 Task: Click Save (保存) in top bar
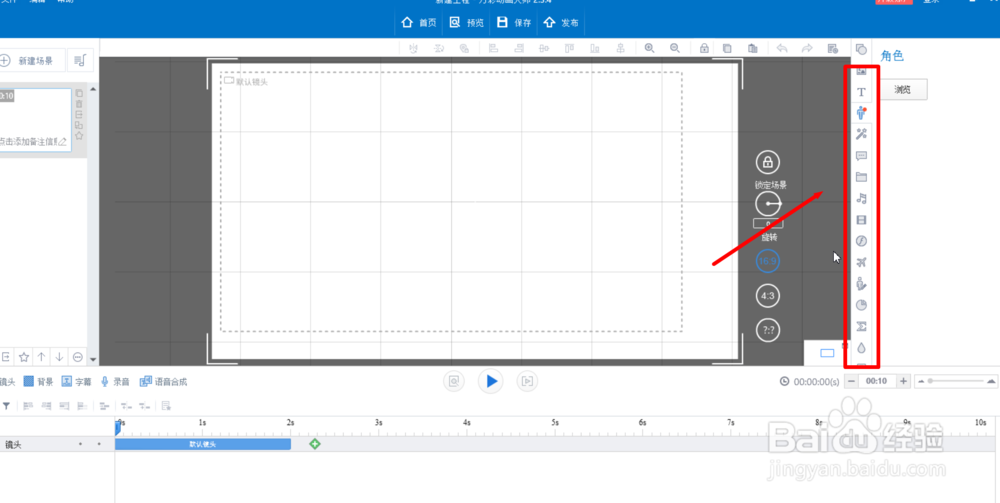point(514,22)
